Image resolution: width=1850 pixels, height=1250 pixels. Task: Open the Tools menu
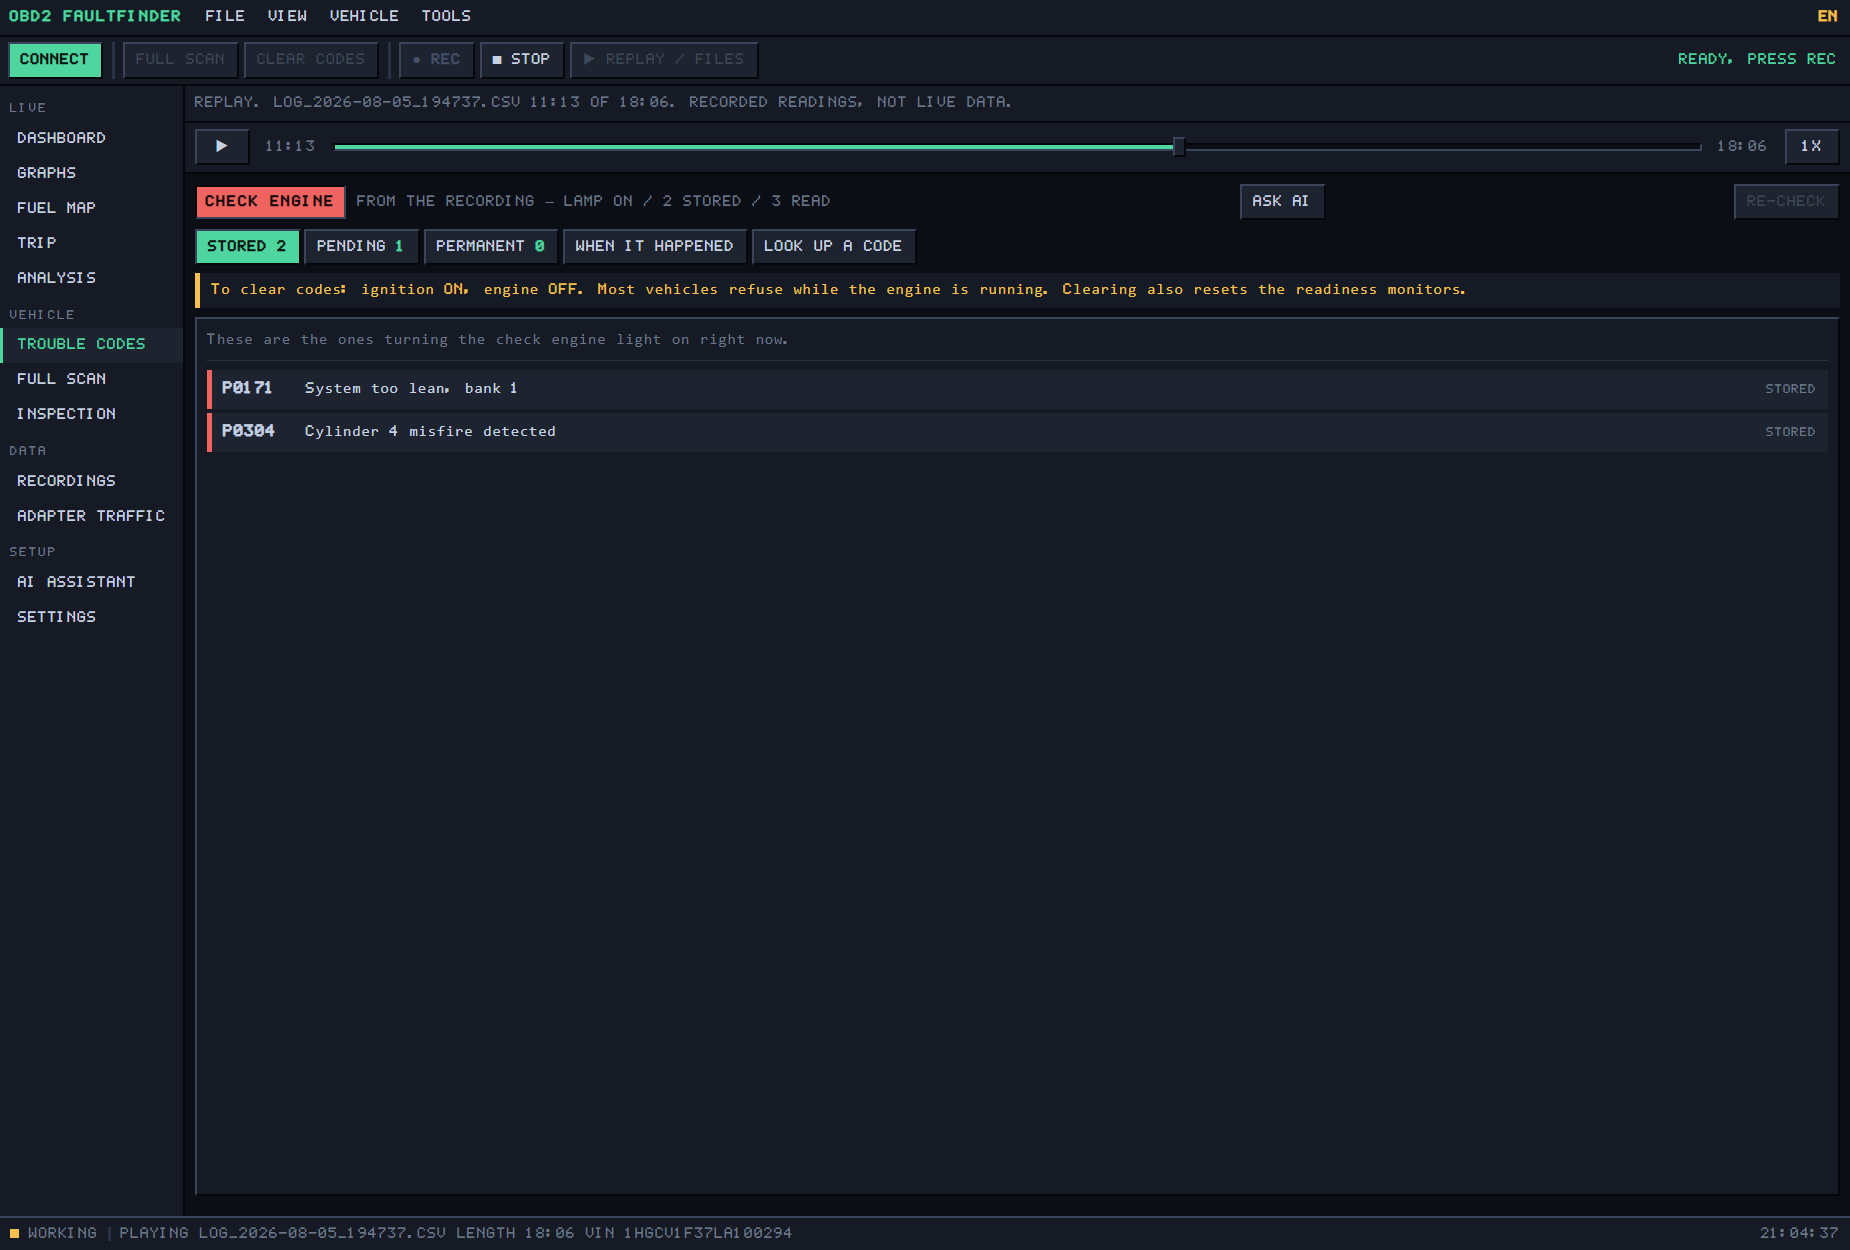[446, 16]
